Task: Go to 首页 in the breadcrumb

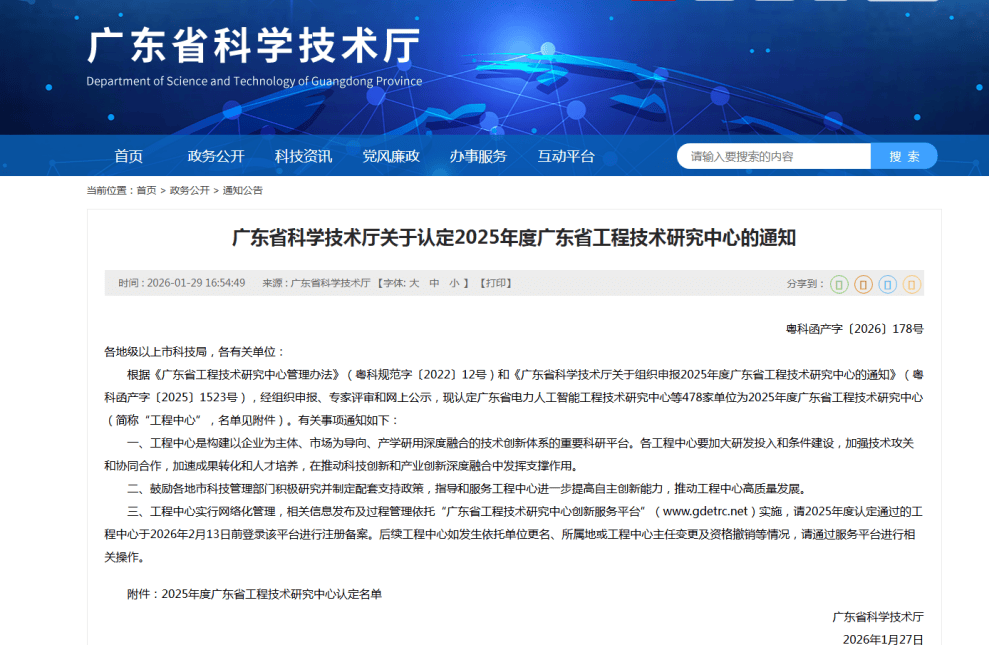Action: coord(146,190)
